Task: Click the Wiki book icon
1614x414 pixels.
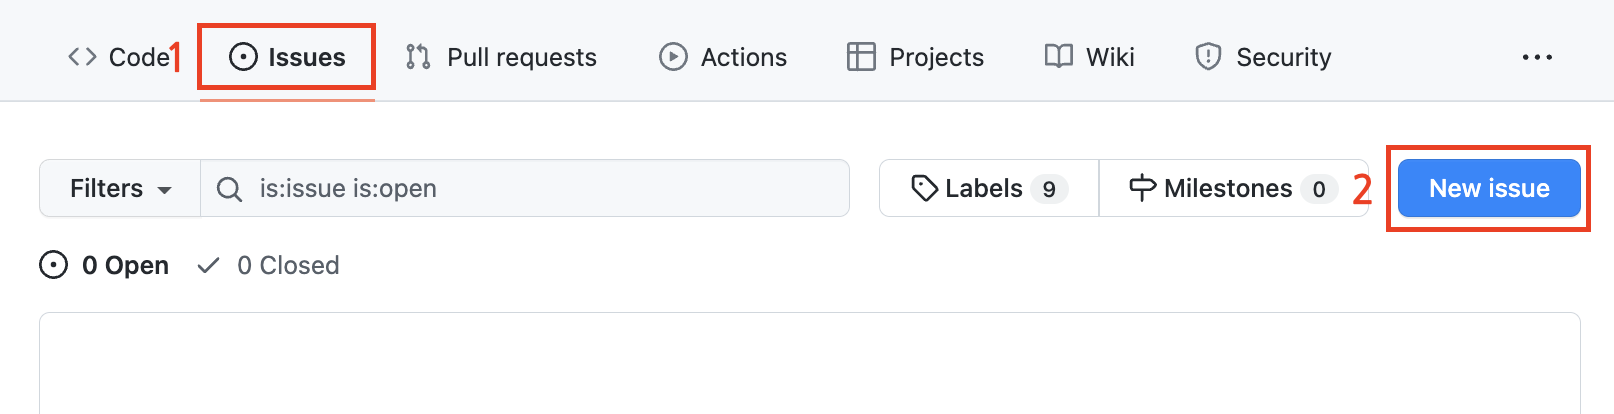Action: point(1059,56)
